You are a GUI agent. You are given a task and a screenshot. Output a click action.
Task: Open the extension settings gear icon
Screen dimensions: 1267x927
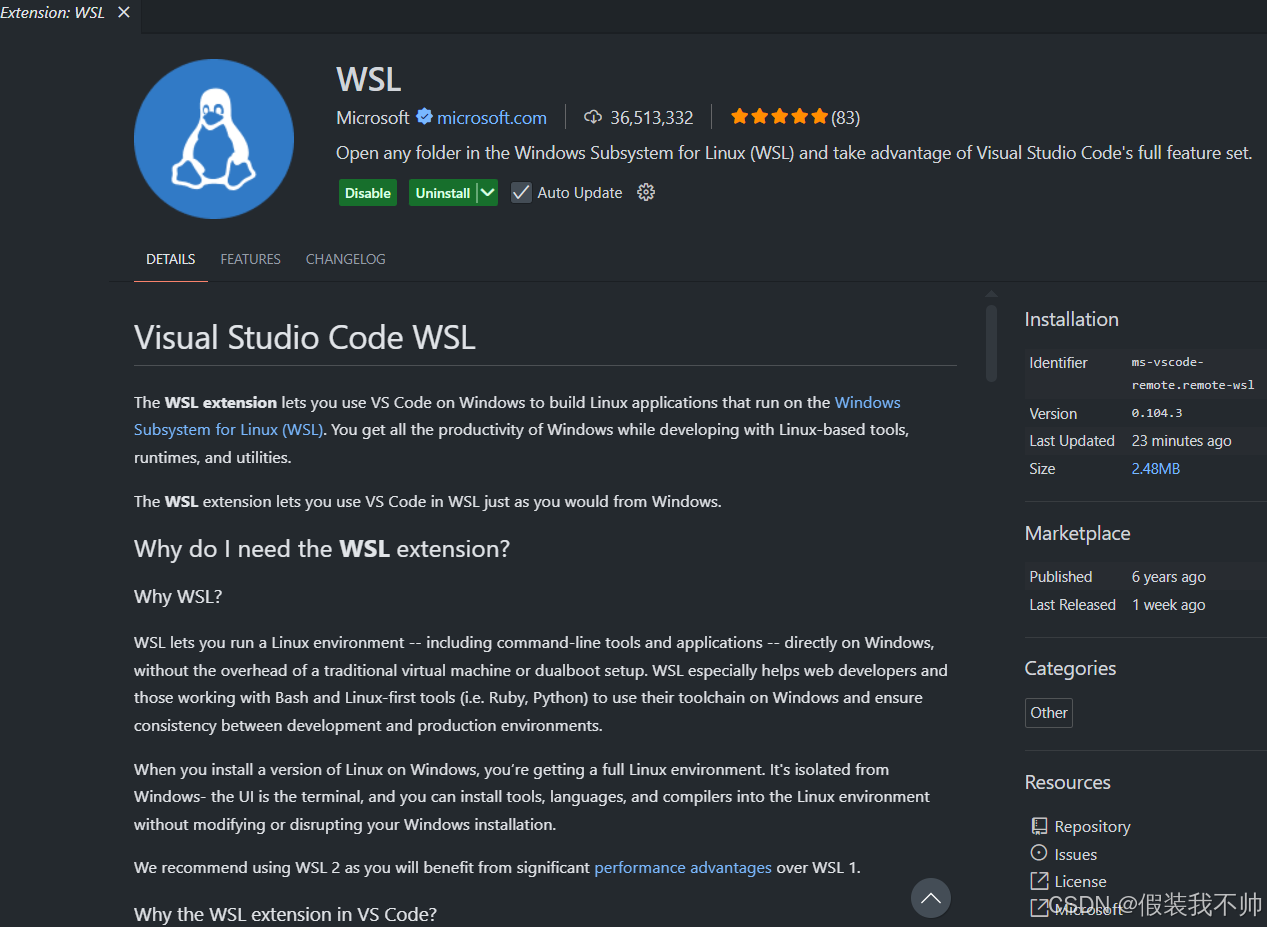pyautogui.click(x=646, y=192)
